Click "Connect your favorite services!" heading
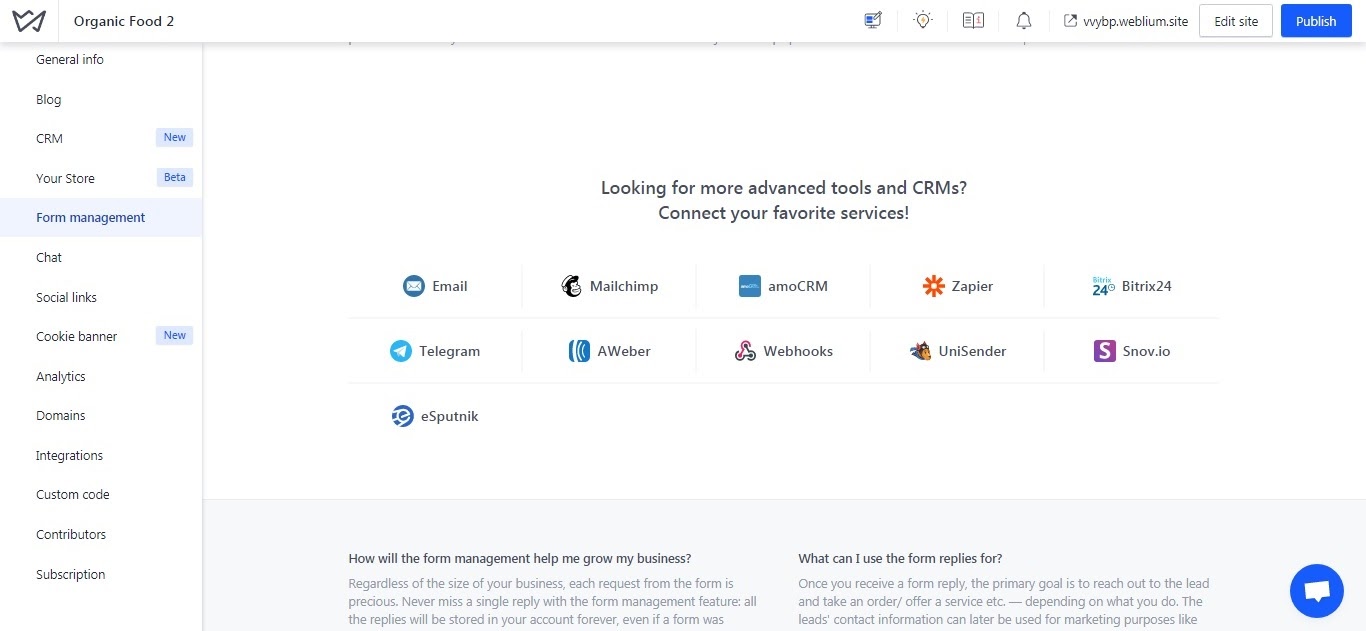 784,213
